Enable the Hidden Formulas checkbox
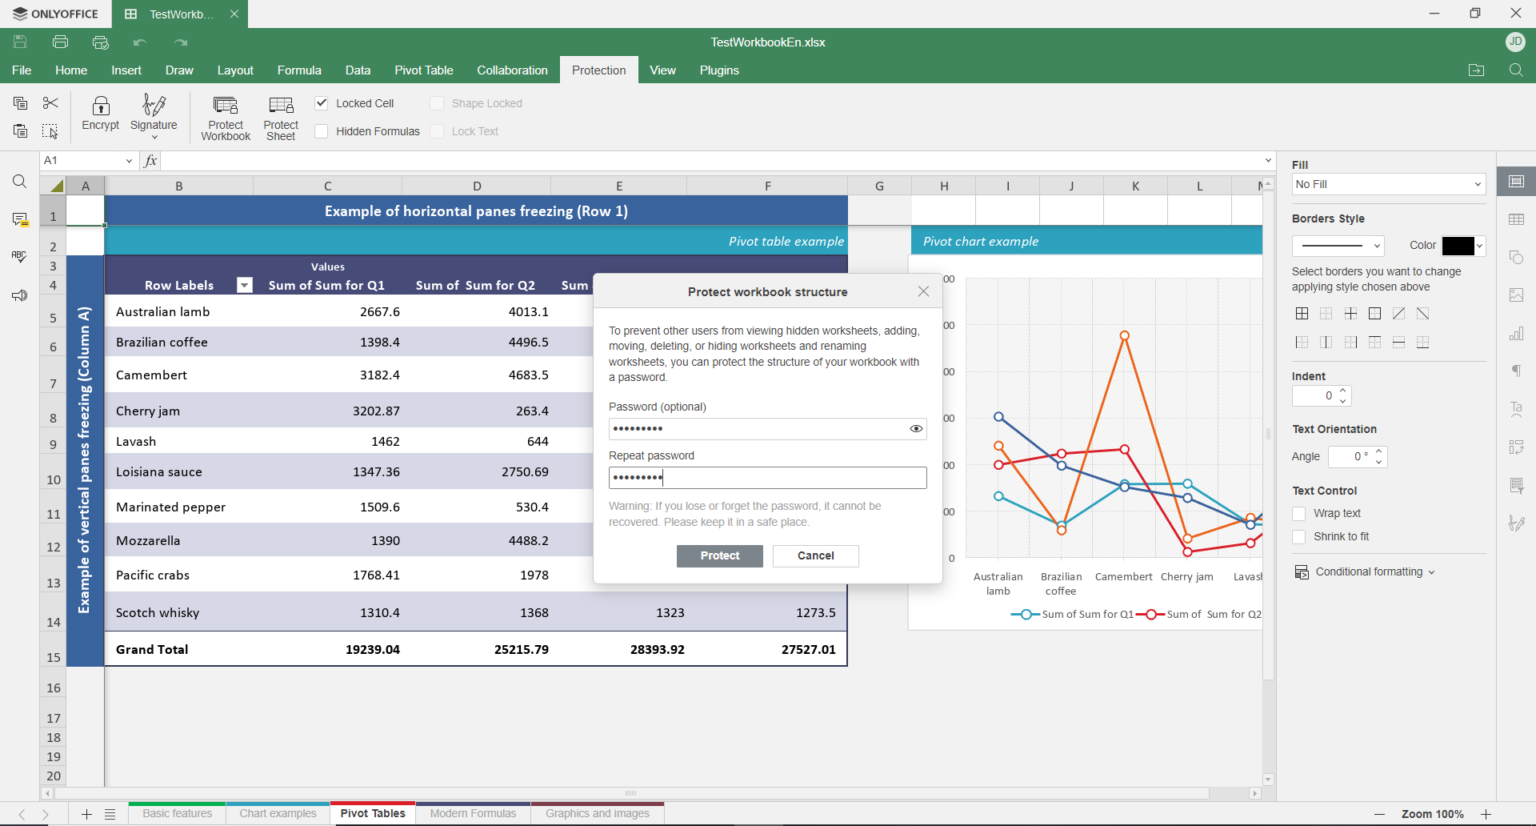This screenshot has height=826, width=1536. (x=322, y=131)
